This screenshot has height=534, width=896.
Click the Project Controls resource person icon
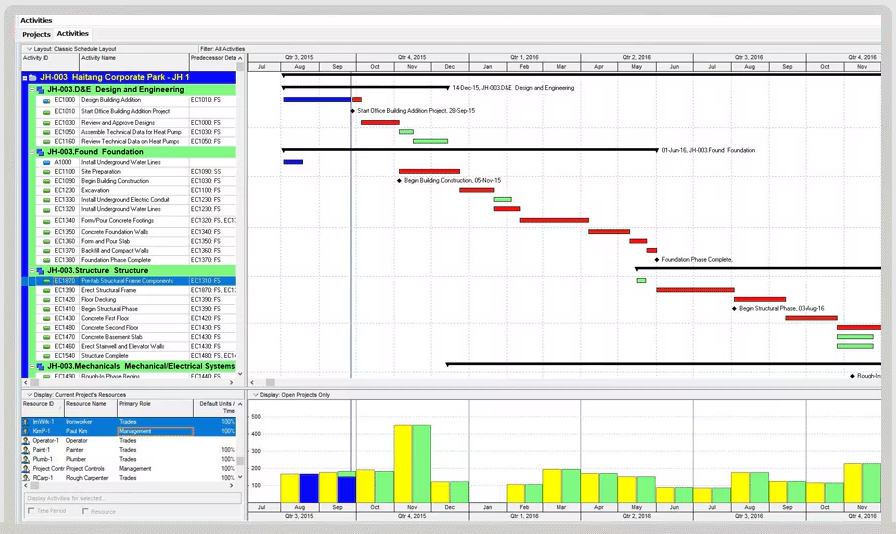(26, 469)
